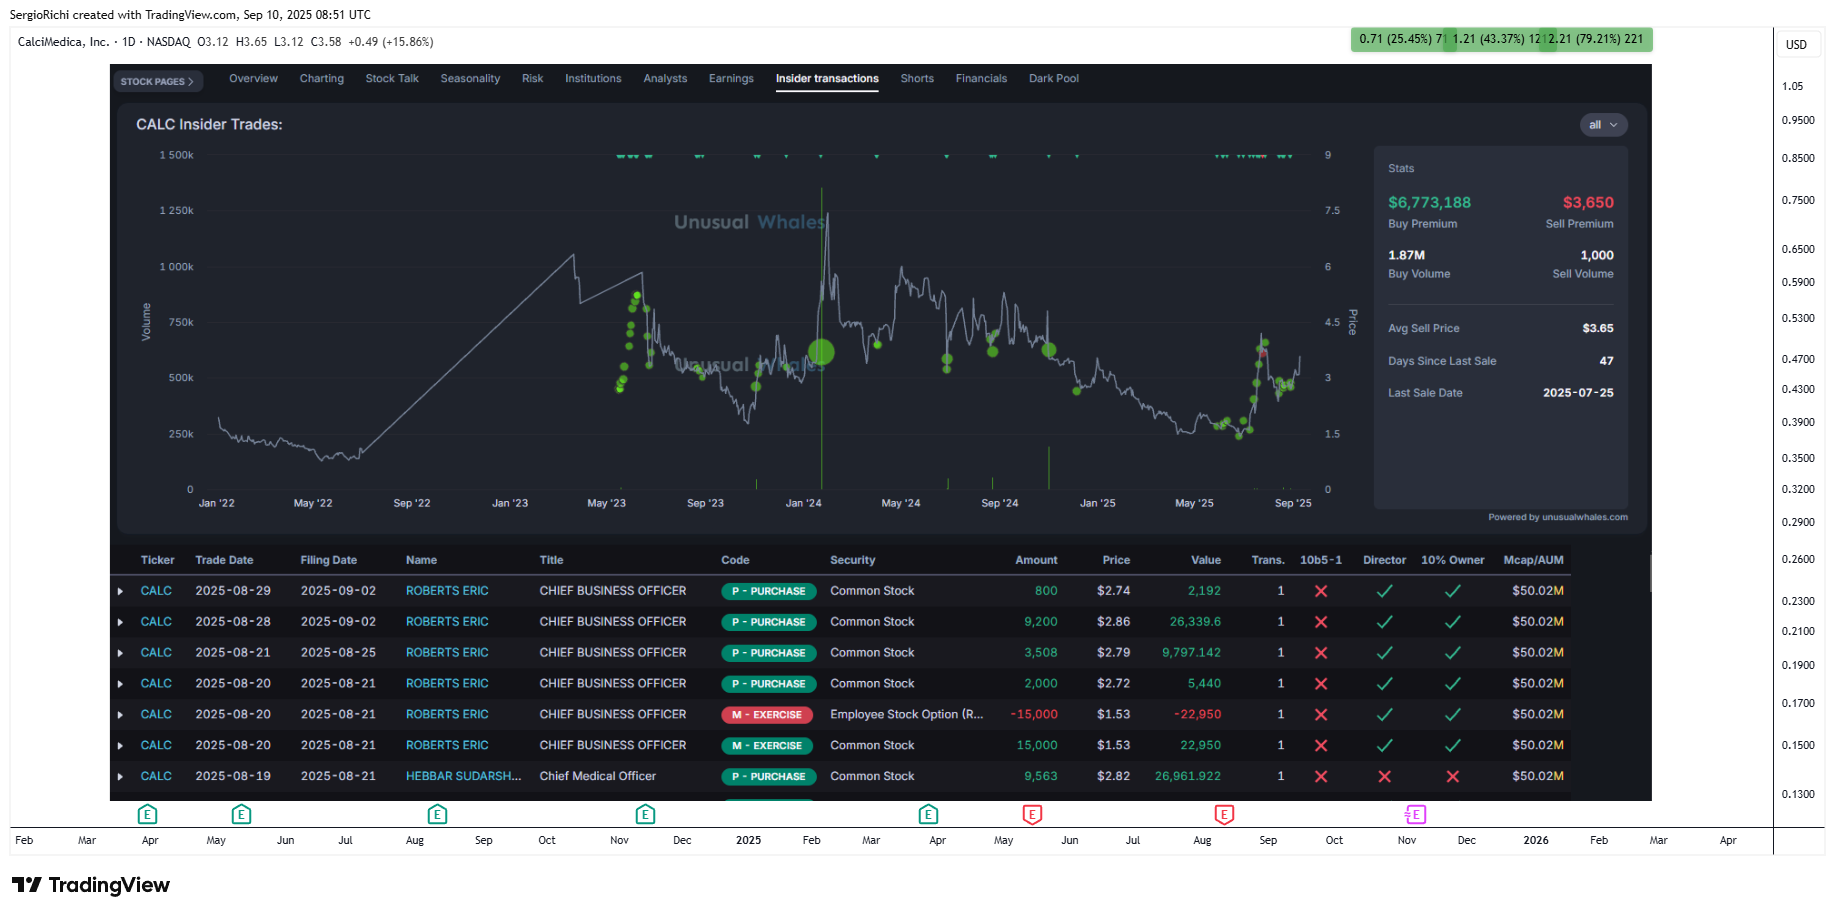Screen dimensions: 1835x915
Task: Click the $3,650 Sell Premium value
Action: pos(1588,202)
